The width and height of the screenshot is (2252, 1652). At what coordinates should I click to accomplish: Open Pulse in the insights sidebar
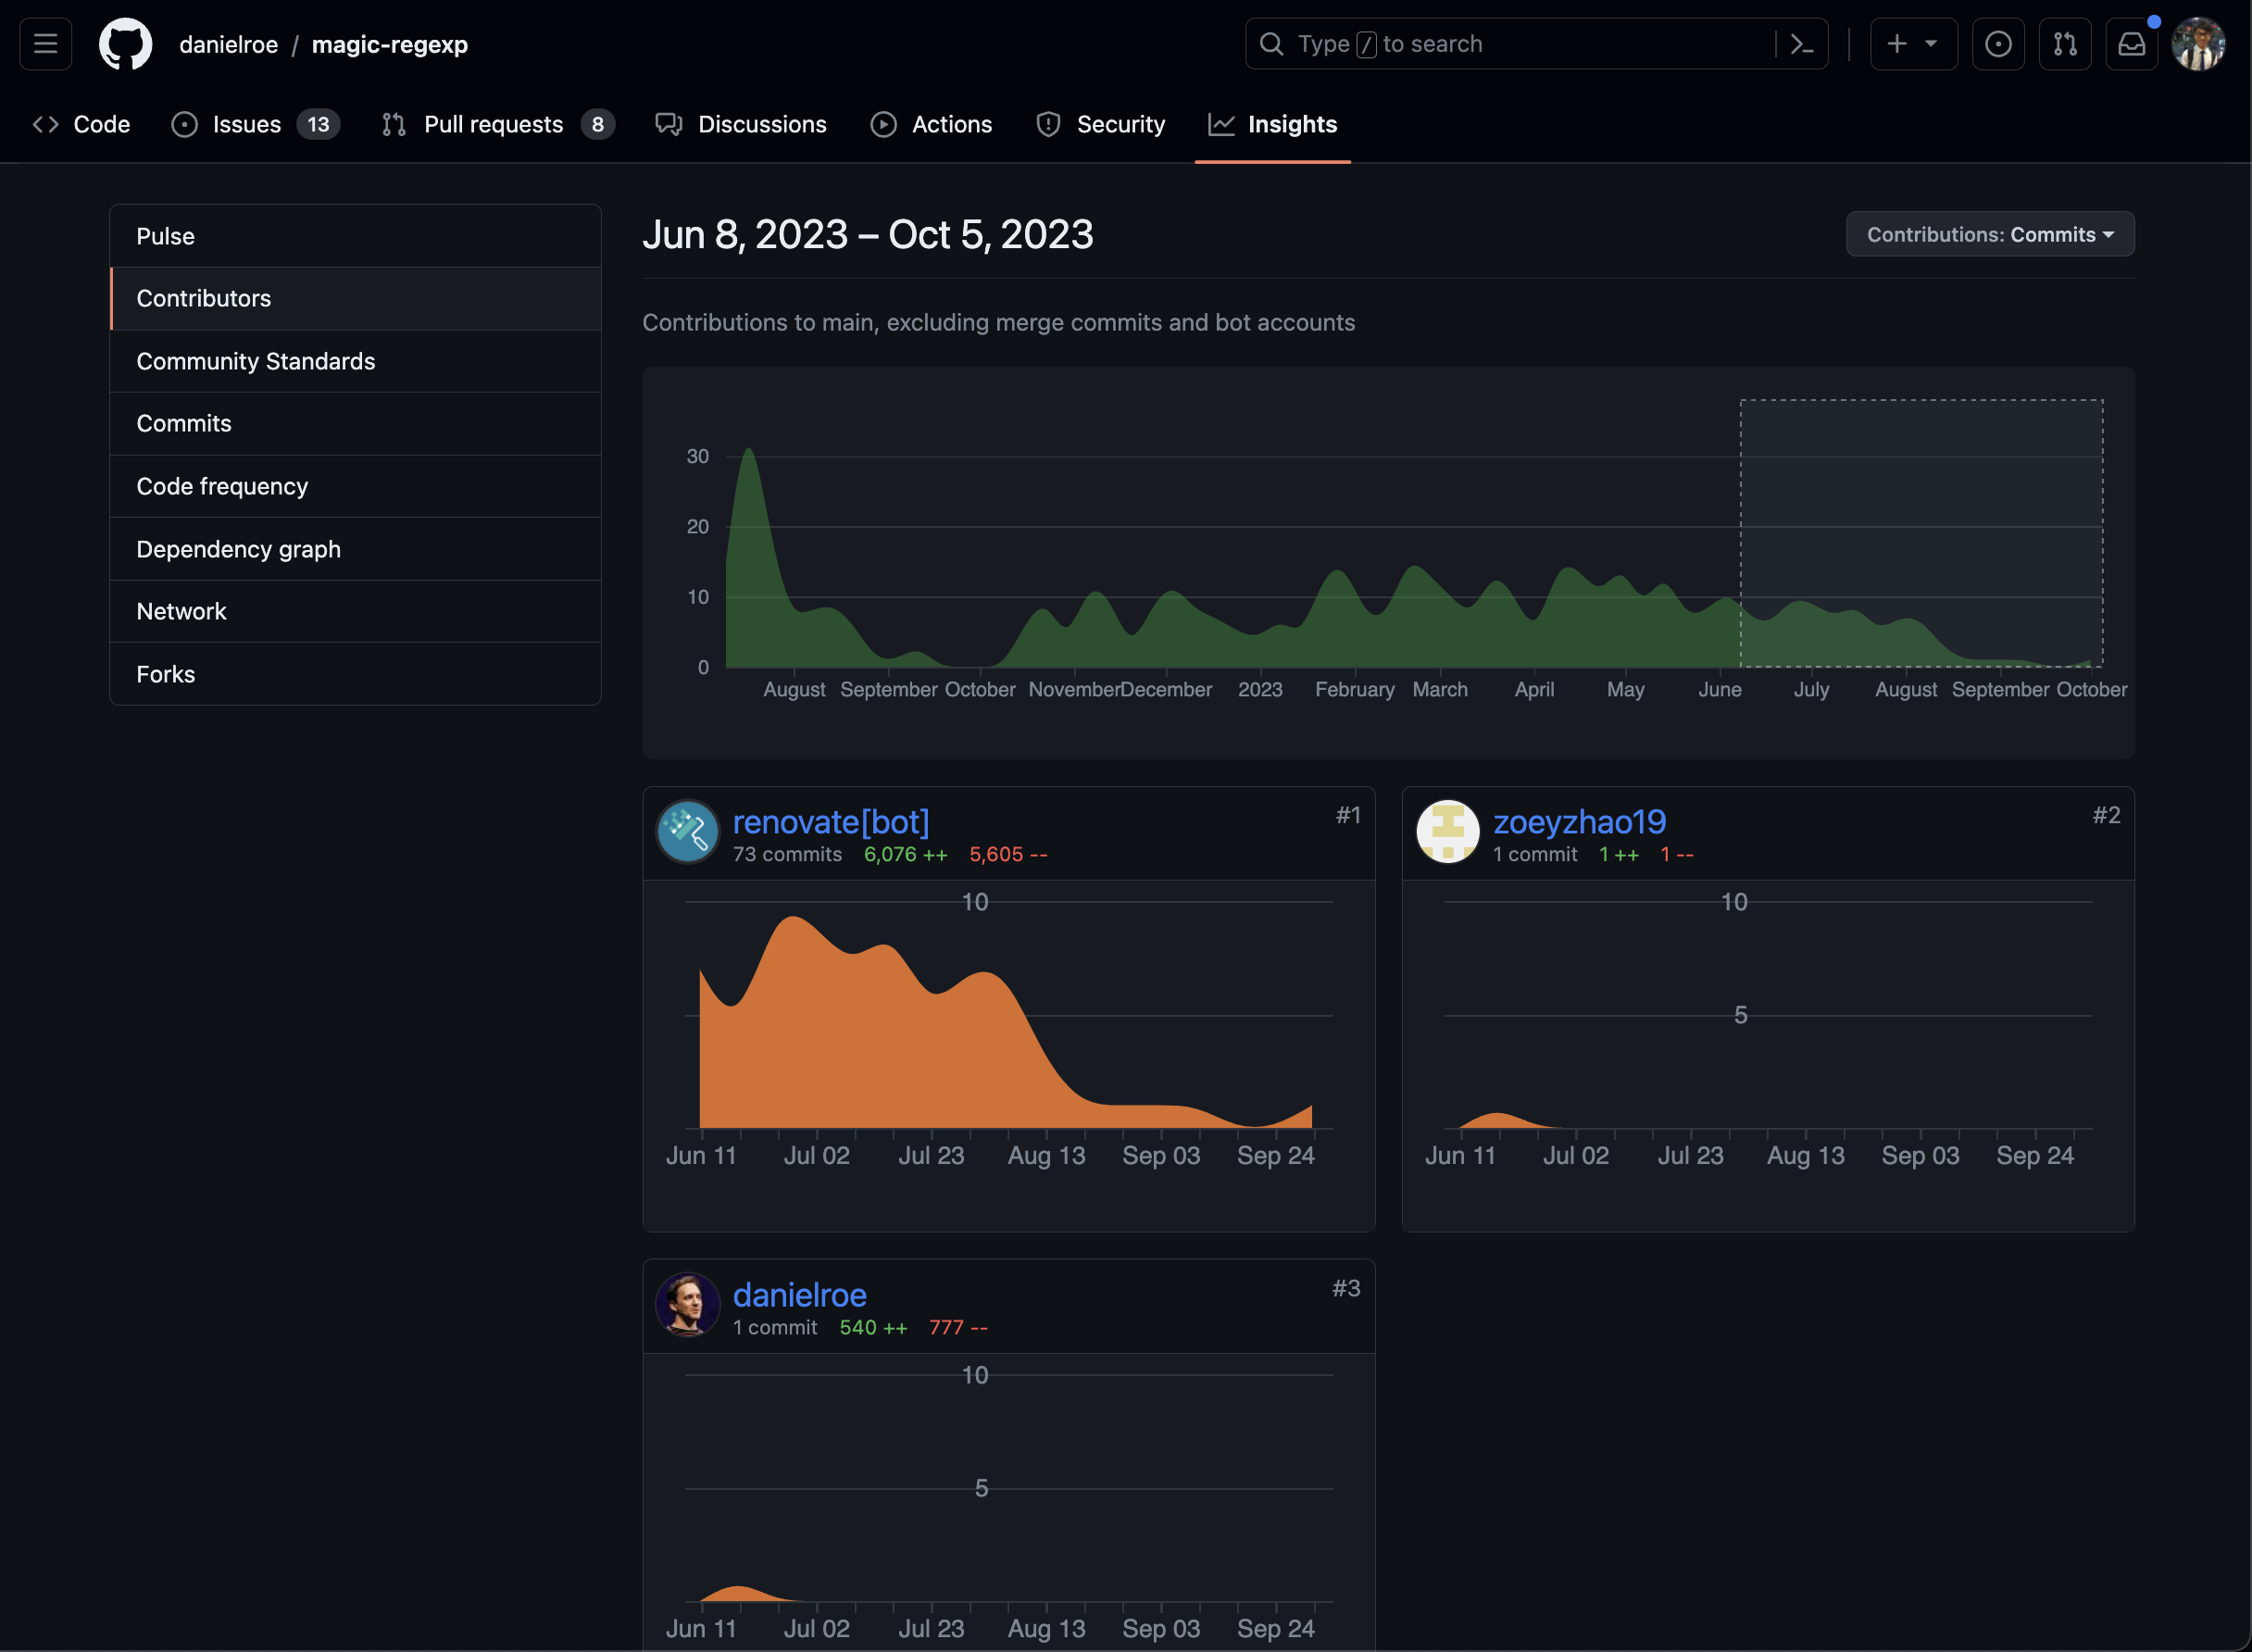click(x=355, y=236)
